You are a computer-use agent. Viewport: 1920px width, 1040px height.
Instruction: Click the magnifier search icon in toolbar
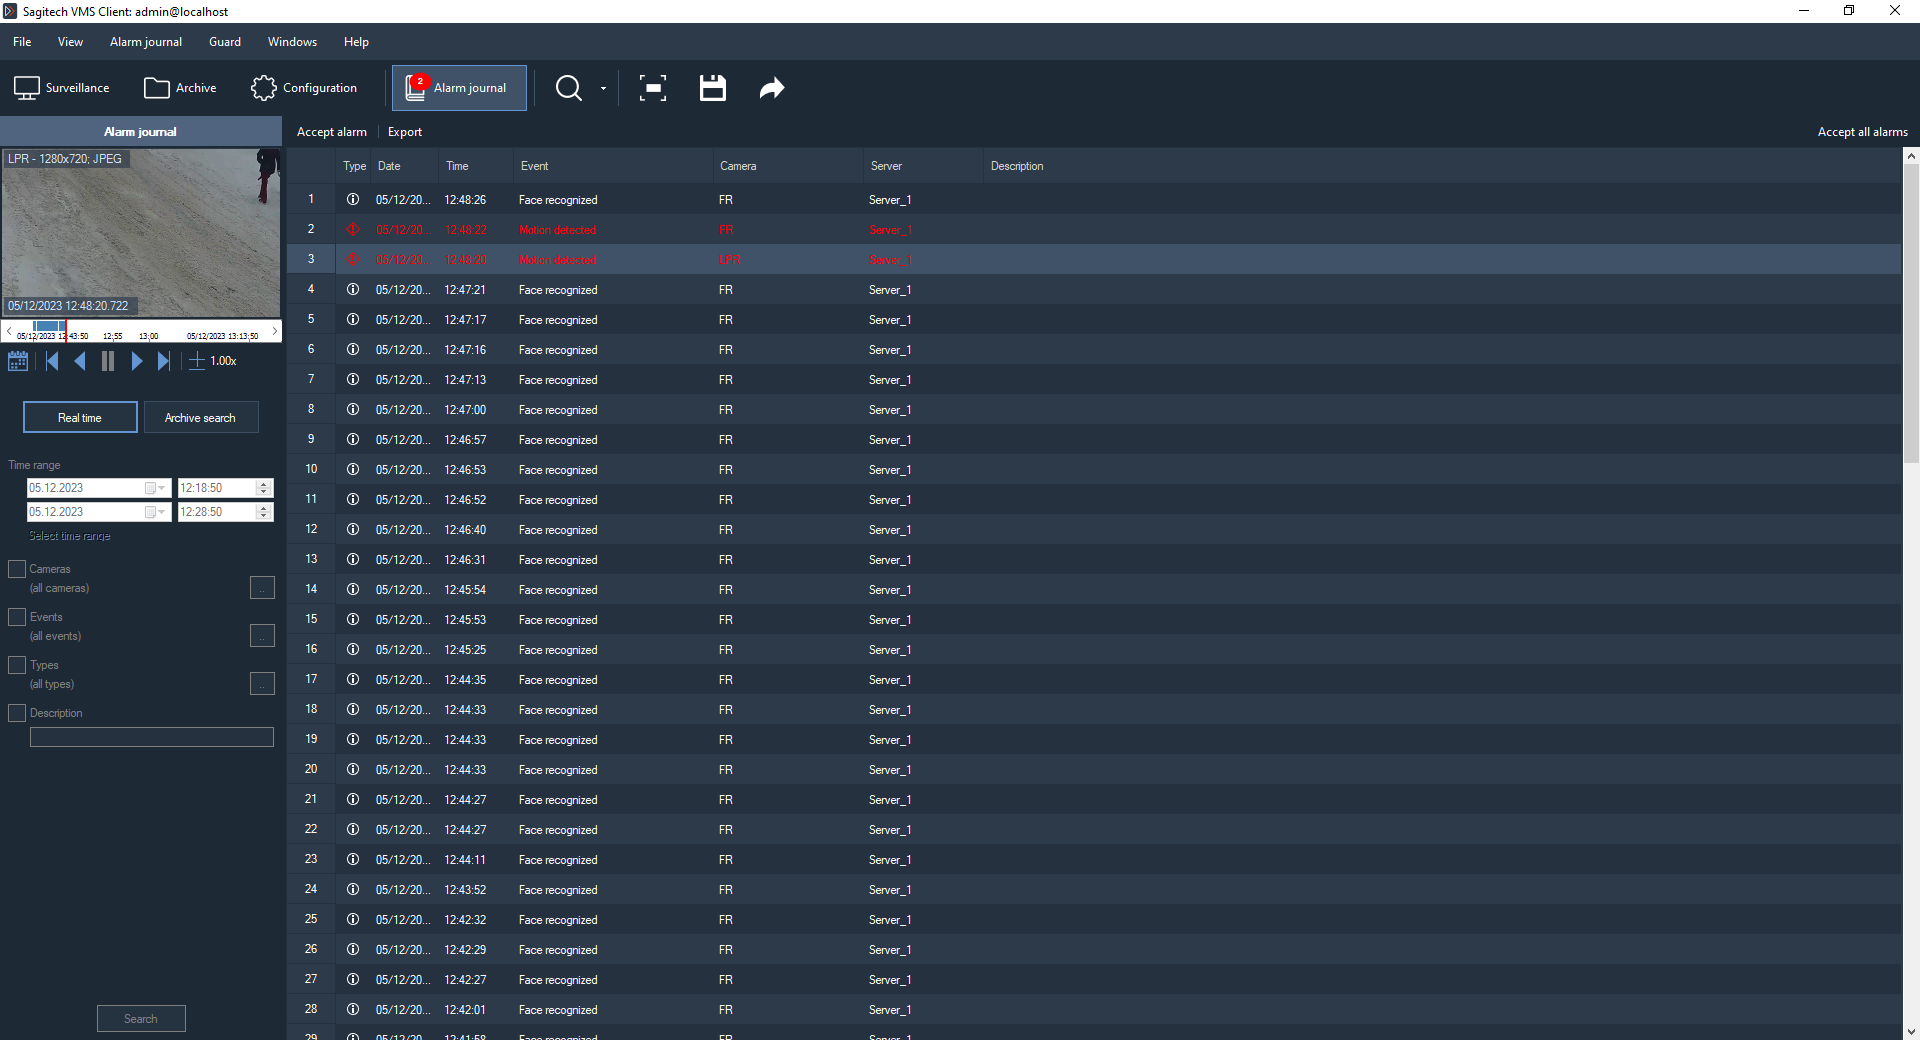pyautogui.click(x=568, y=88)
